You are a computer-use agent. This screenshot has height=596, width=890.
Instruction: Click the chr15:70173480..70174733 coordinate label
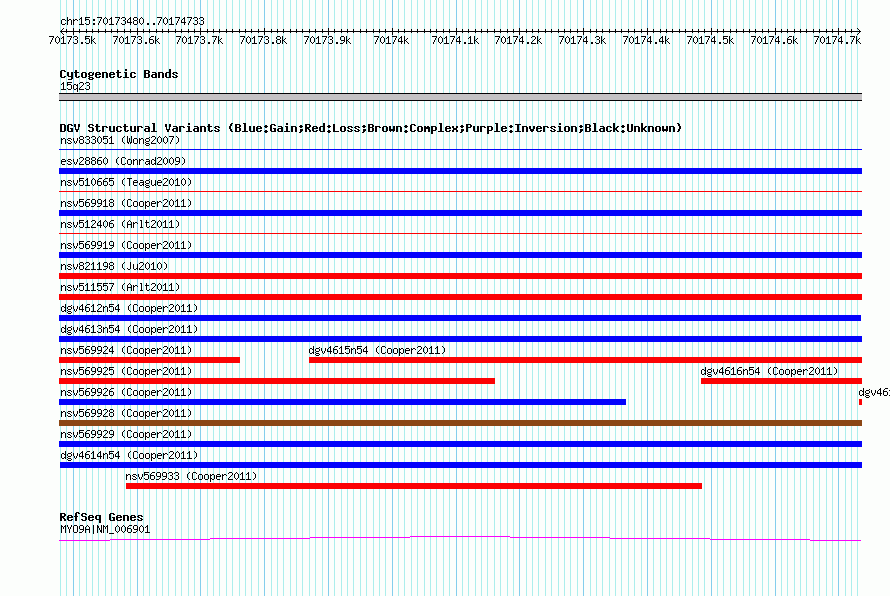pyautogui.click(x=132, y=21)
